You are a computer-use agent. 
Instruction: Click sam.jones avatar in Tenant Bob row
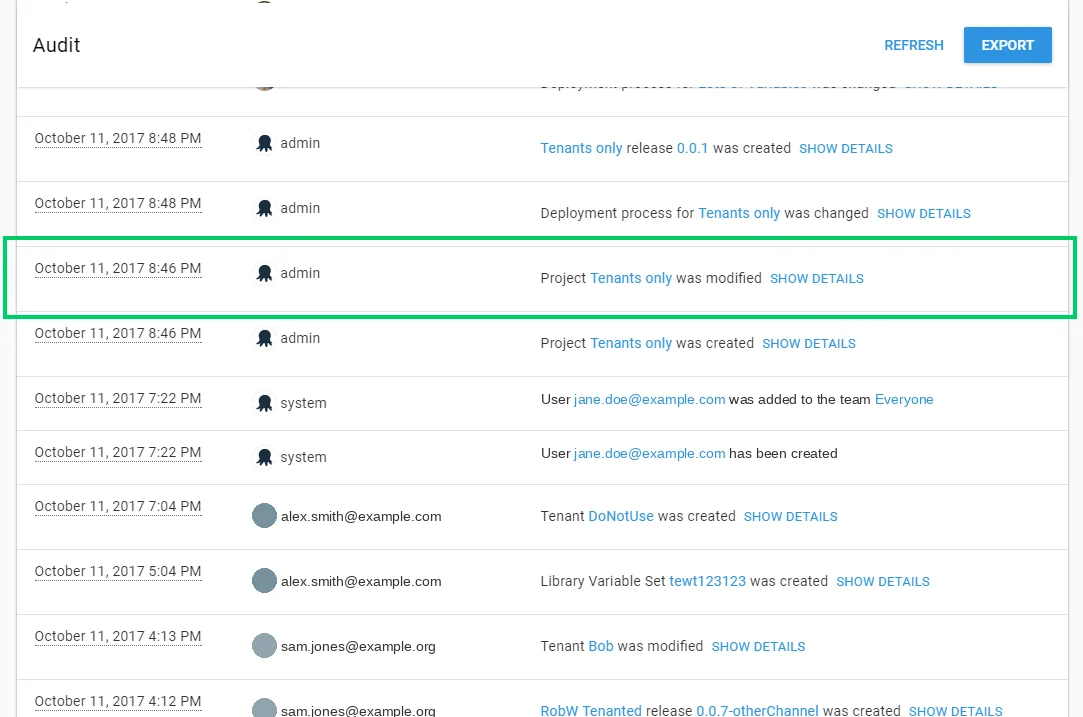click(264, 645)
